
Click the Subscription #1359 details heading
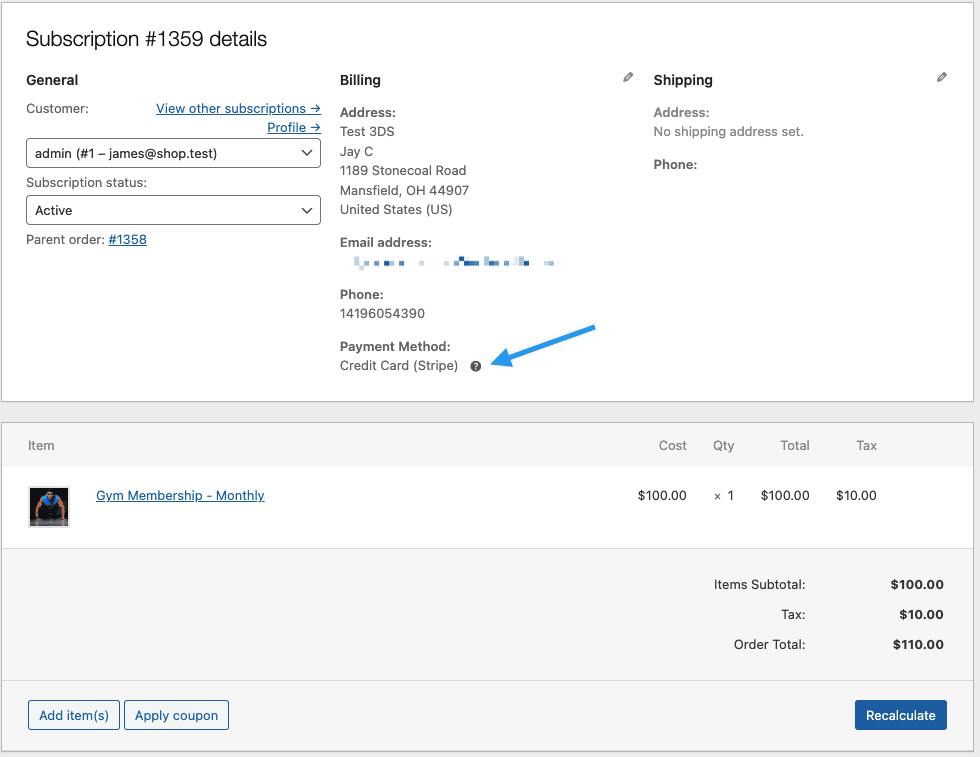coord(146,39)
